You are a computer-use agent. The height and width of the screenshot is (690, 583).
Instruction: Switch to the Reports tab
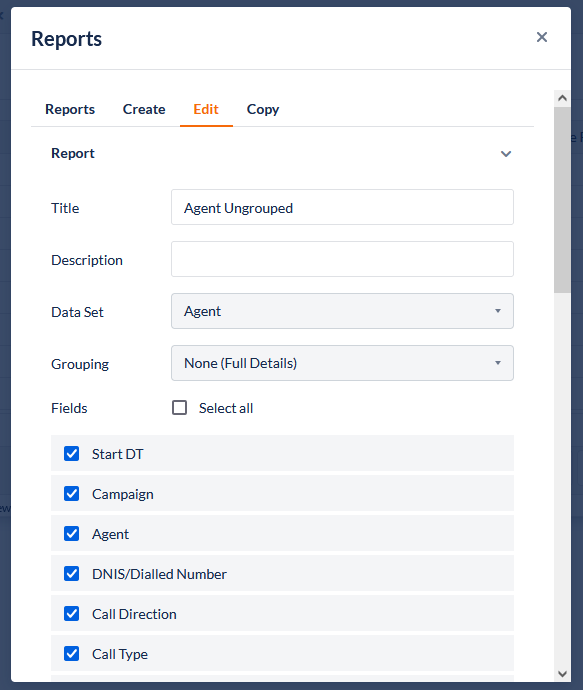(70, 109)
